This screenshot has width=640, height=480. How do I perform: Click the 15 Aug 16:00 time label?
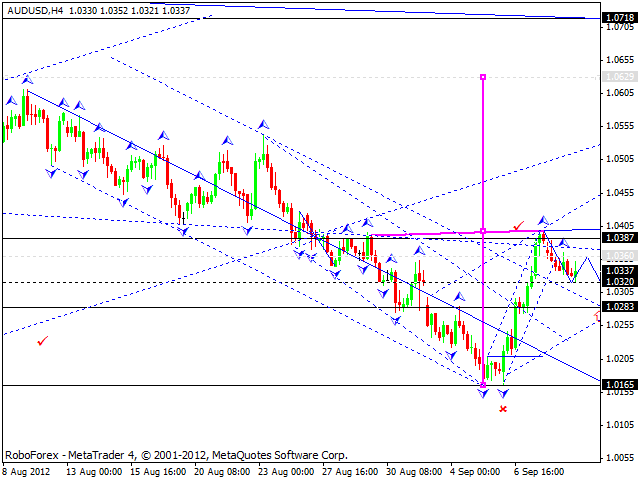pyautogui.click(x=158, y=472)
